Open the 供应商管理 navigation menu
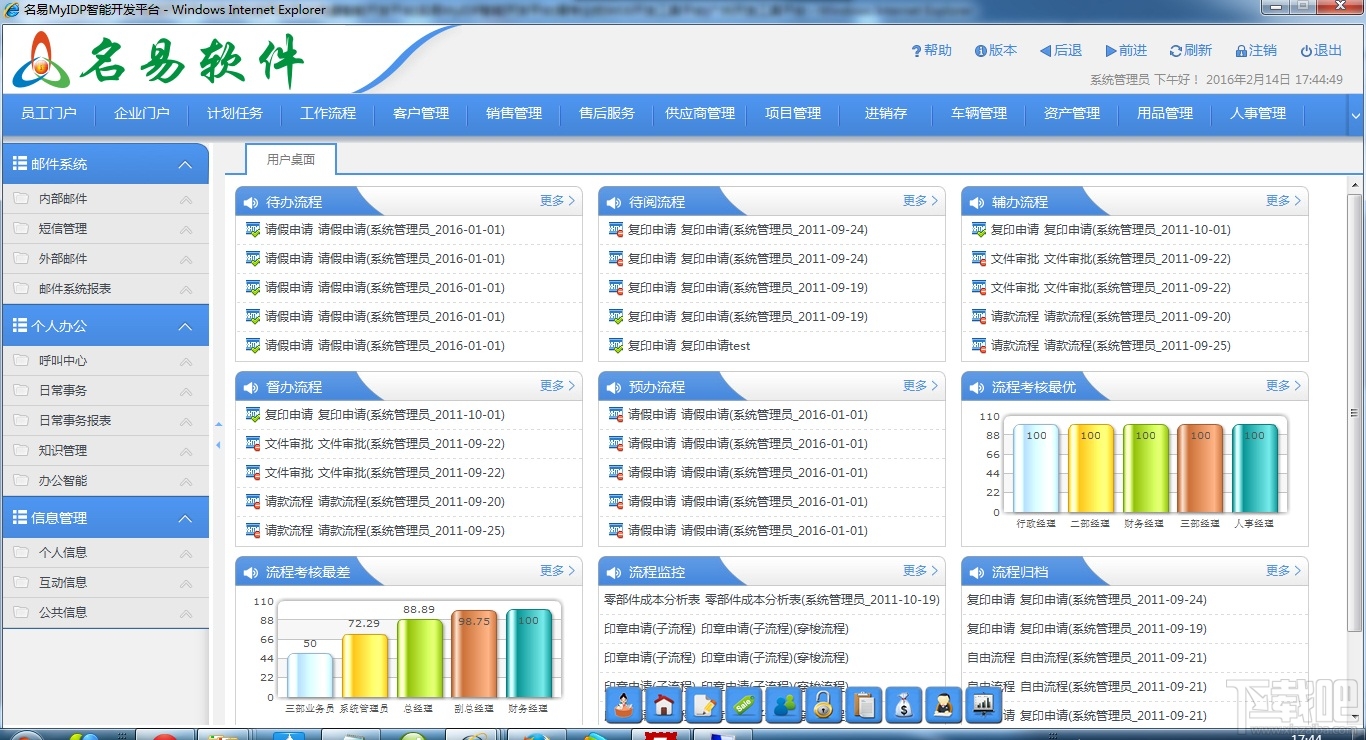1366x740 pixels. click(x=700, y=114)
